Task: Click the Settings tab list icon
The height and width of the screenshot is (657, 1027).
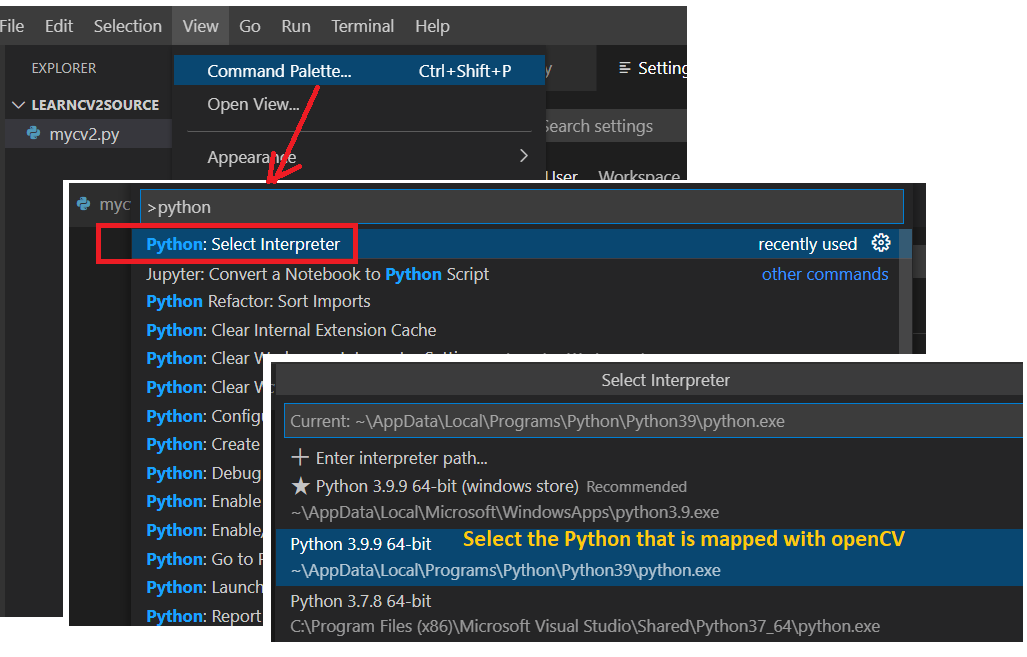Action: (x=625, y=68)
